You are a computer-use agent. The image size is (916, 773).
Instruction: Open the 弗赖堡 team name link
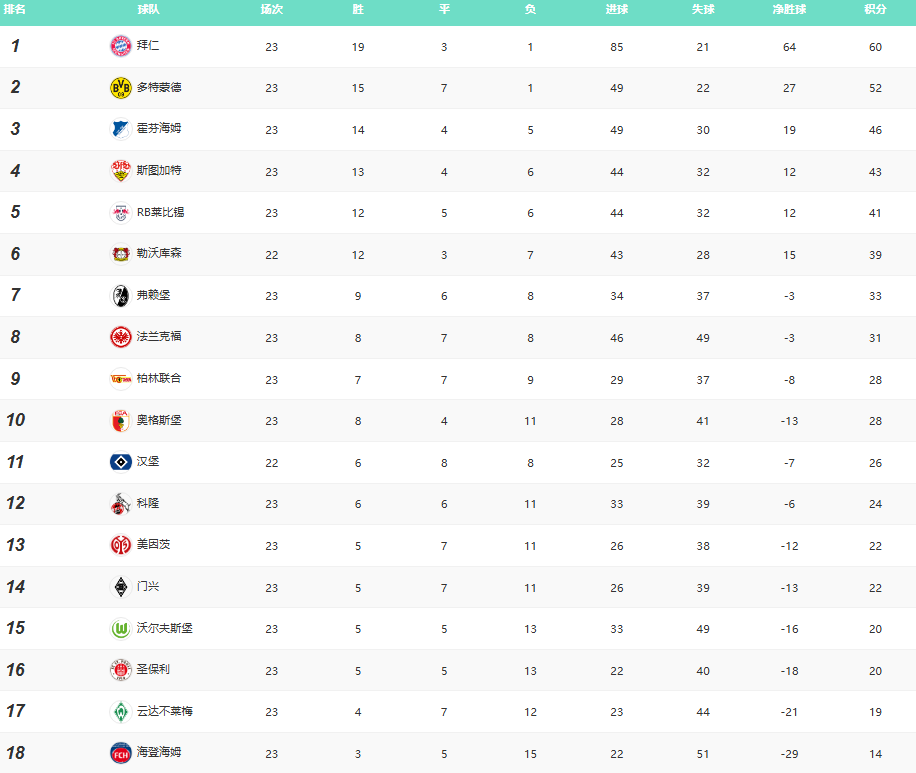tap(153, 296)
